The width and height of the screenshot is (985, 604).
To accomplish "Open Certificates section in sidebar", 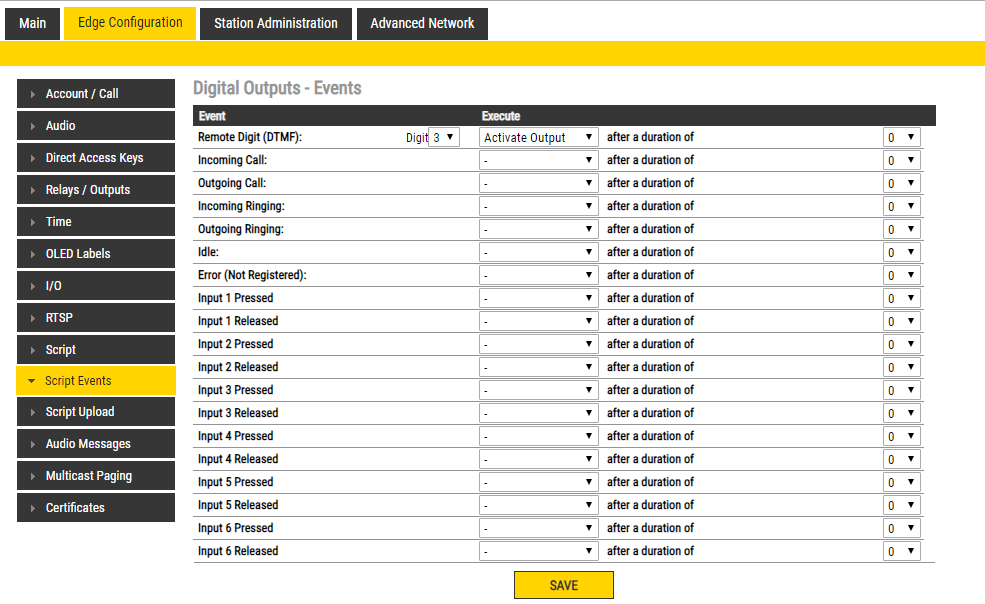I will tap(96, 508).
